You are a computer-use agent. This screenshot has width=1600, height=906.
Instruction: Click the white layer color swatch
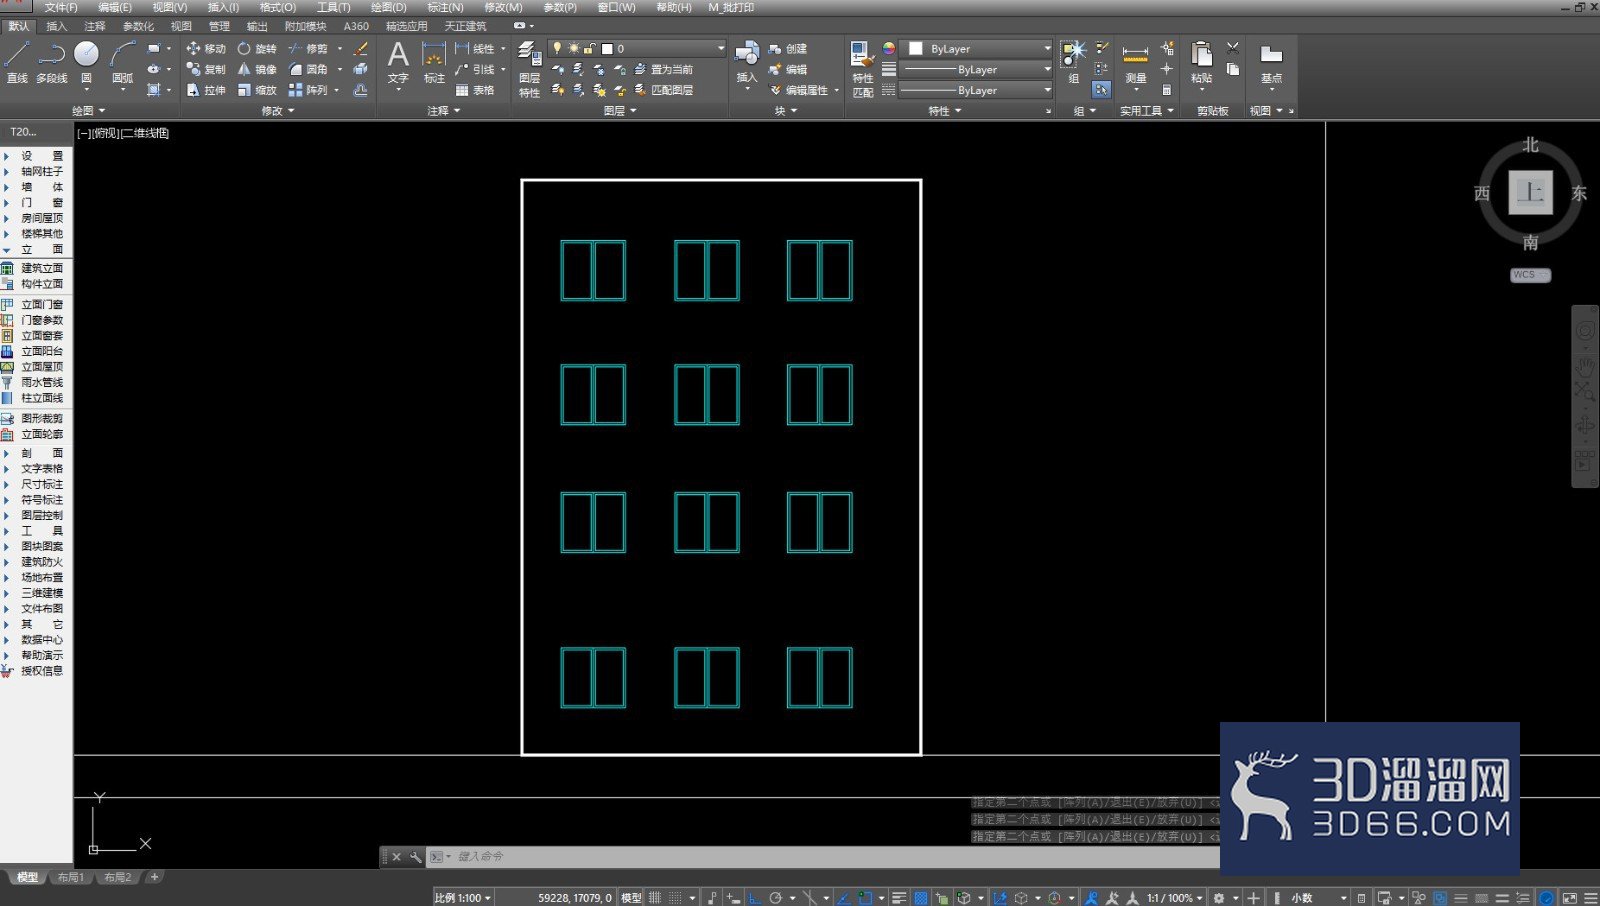coord(606,48)
